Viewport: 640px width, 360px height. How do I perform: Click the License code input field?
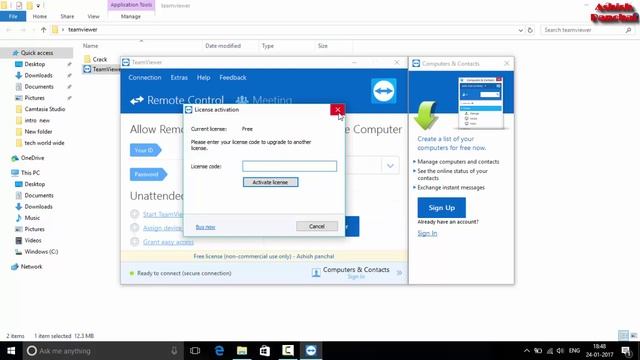click(289, 166)
